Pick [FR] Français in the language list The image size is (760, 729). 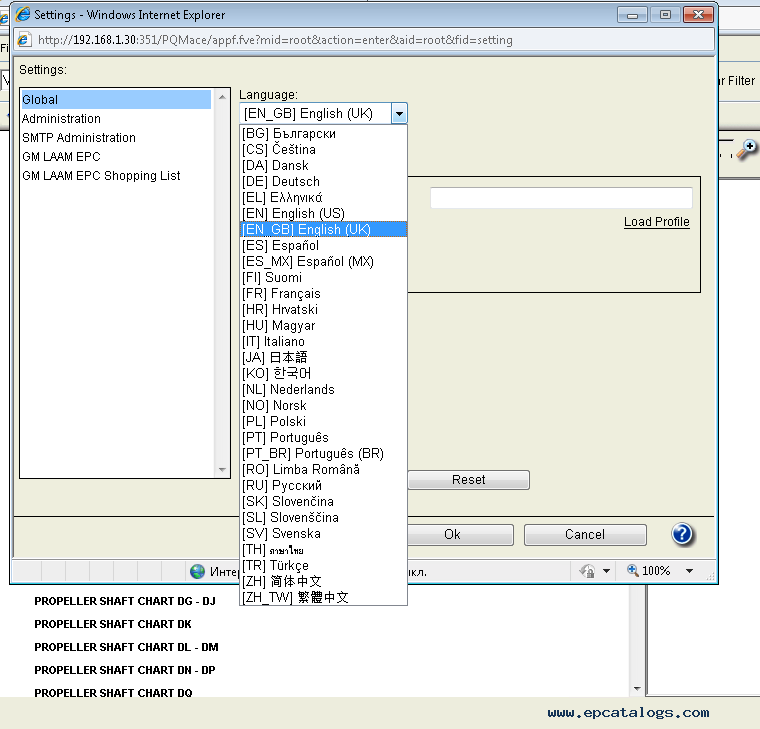[281, 293]
